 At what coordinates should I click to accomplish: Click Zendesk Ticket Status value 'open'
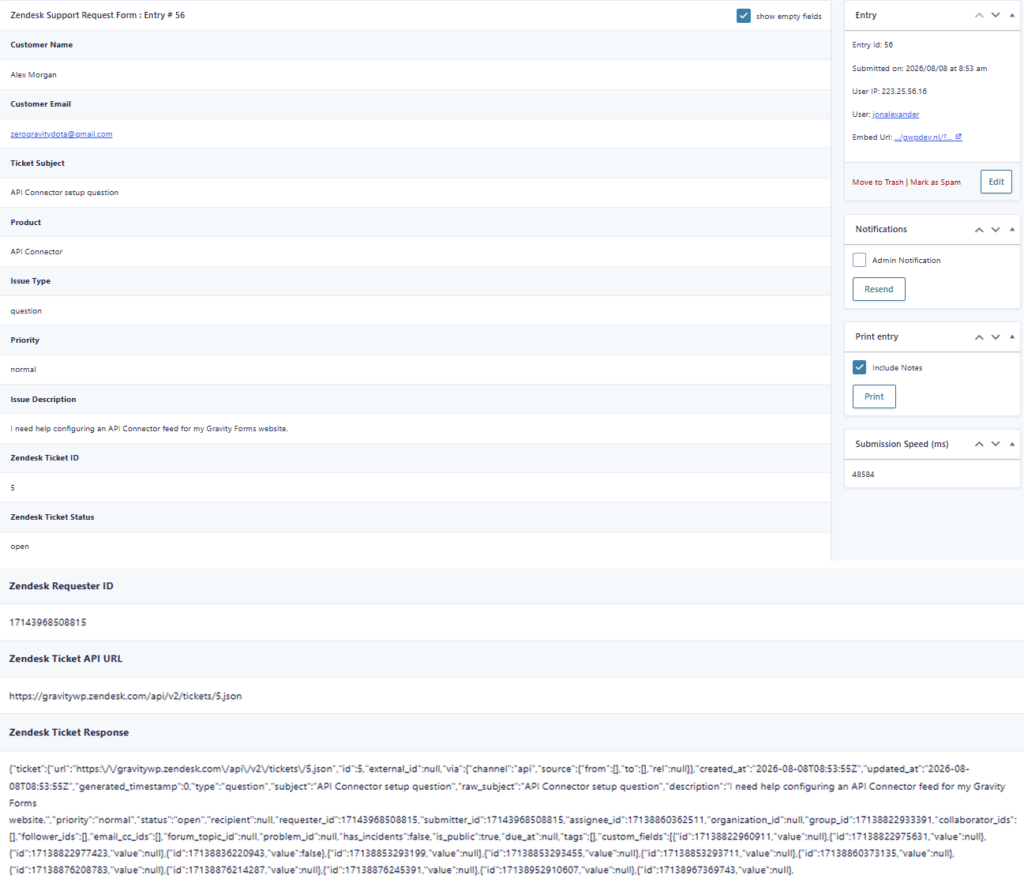tap(20, 547)
